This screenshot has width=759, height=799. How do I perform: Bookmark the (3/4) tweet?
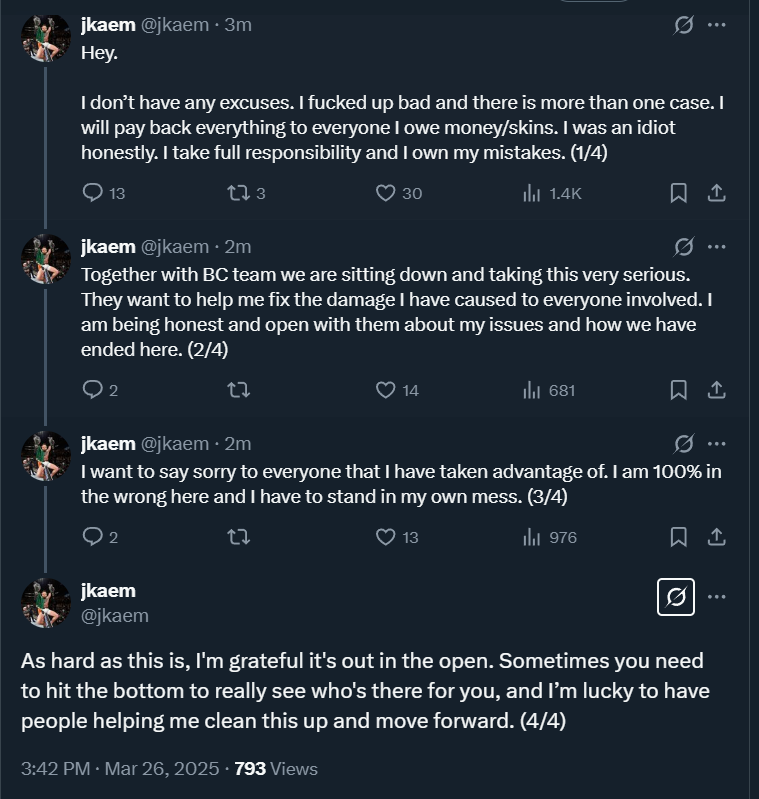678,537
